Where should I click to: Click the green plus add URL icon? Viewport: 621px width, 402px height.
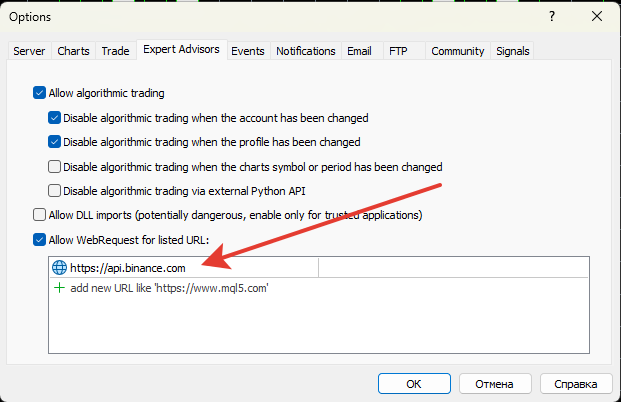59,288
